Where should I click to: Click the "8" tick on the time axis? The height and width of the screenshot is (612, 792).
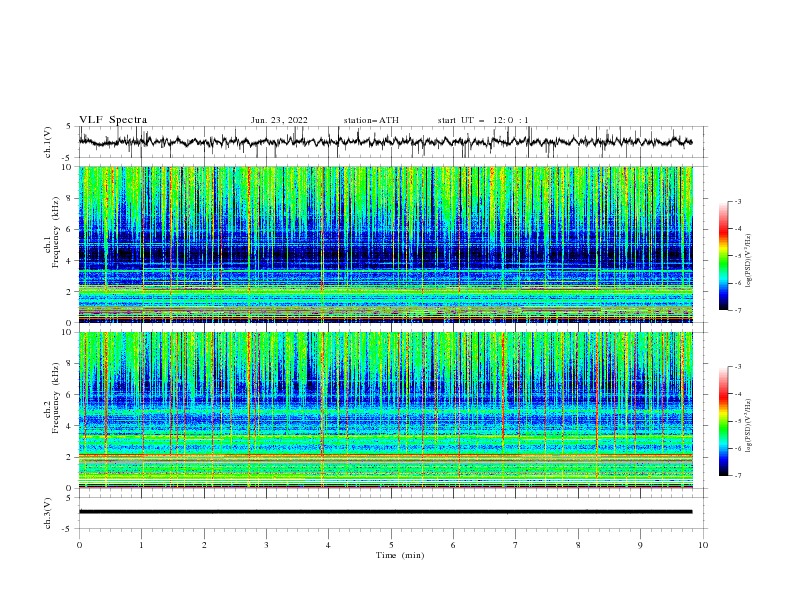tap(578, 545)
